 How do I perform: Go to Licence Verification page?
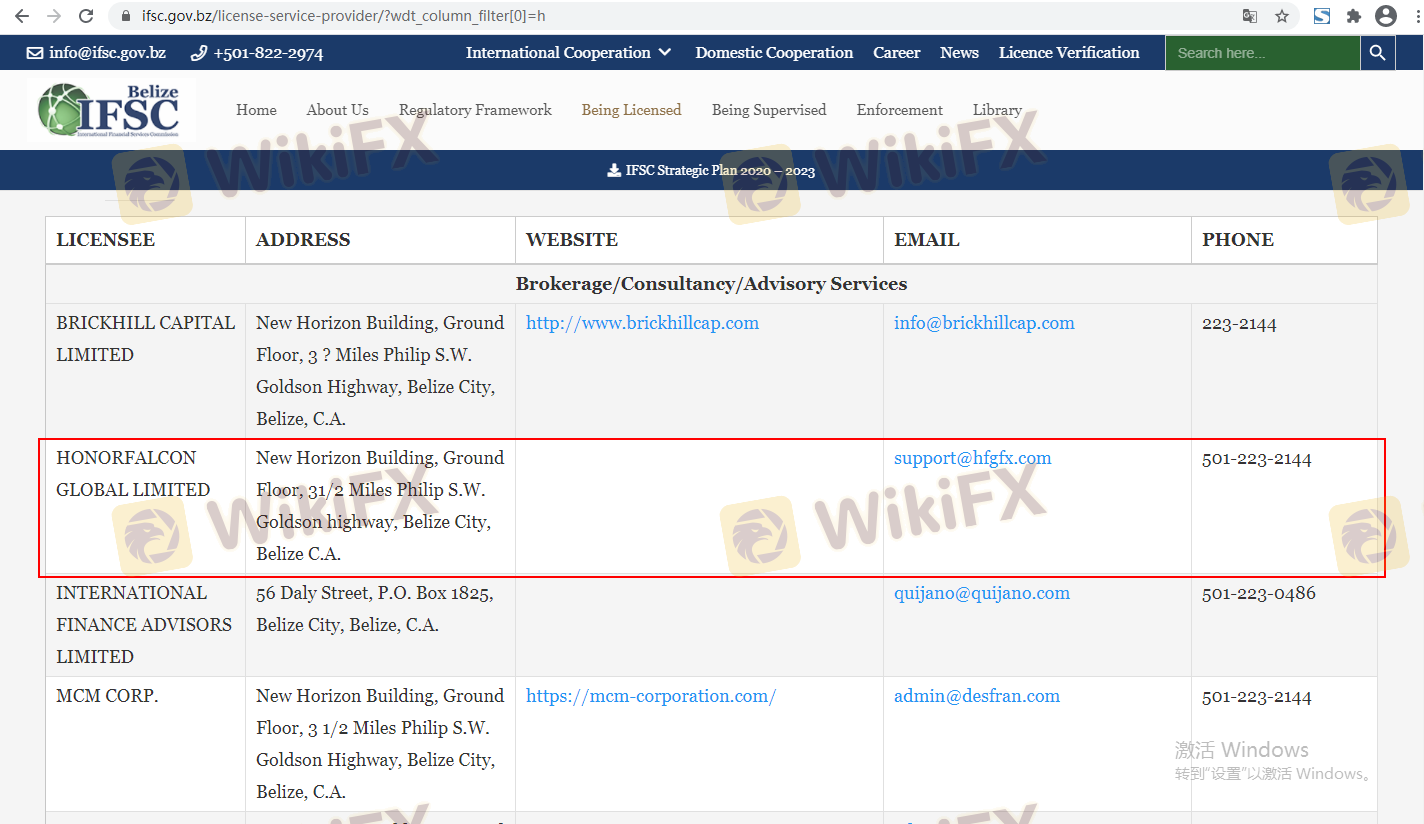tap(1068, 53)
